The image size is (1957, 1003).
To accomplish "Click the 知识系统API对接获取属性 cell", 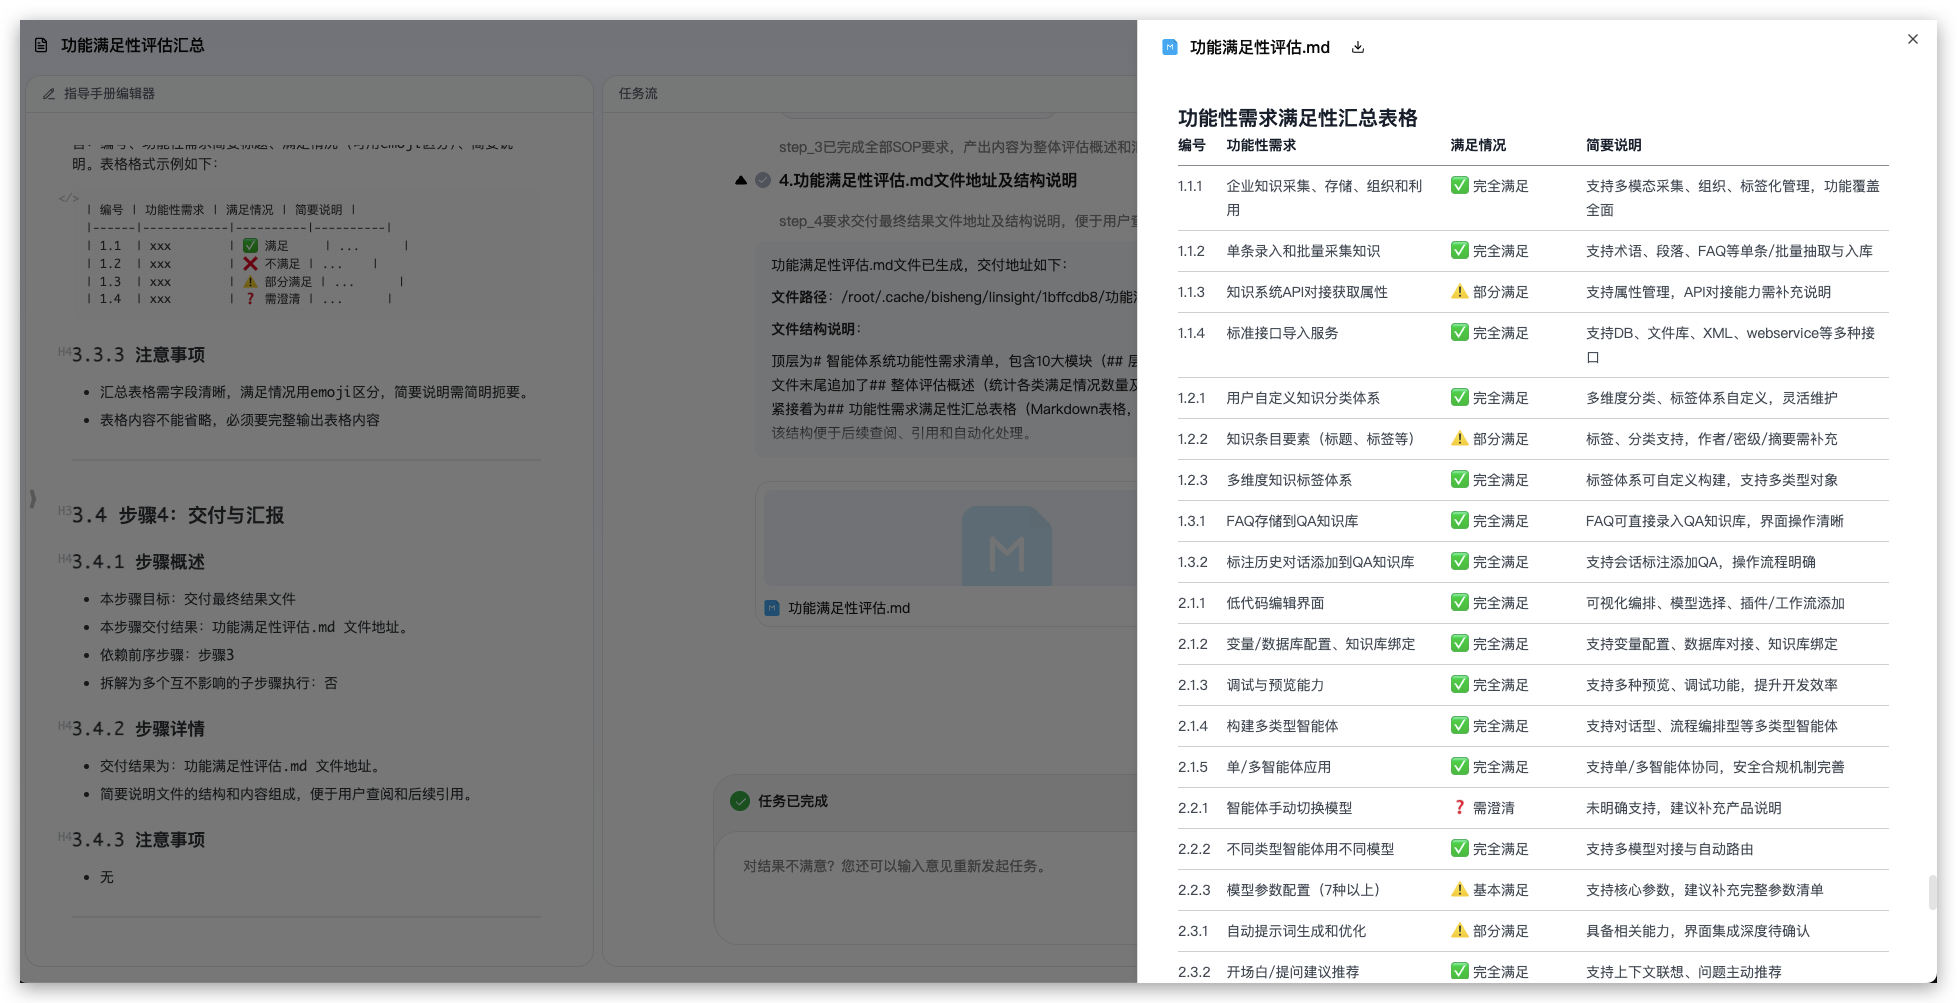I will [x=1307, y=292].
